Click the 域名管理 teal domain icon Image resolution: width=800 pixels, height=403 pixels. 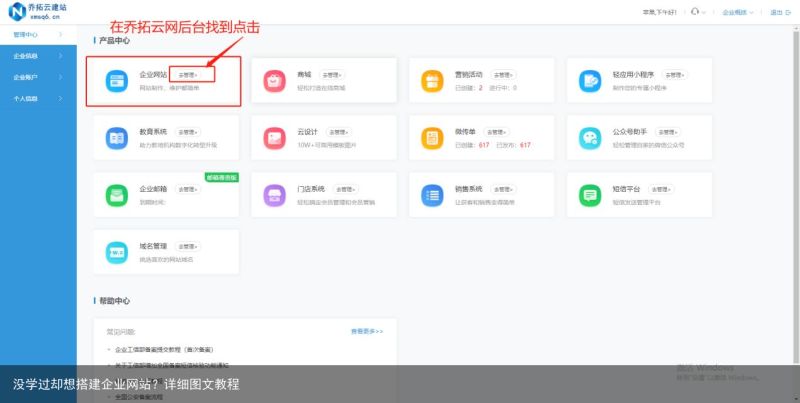coord(117,253)
